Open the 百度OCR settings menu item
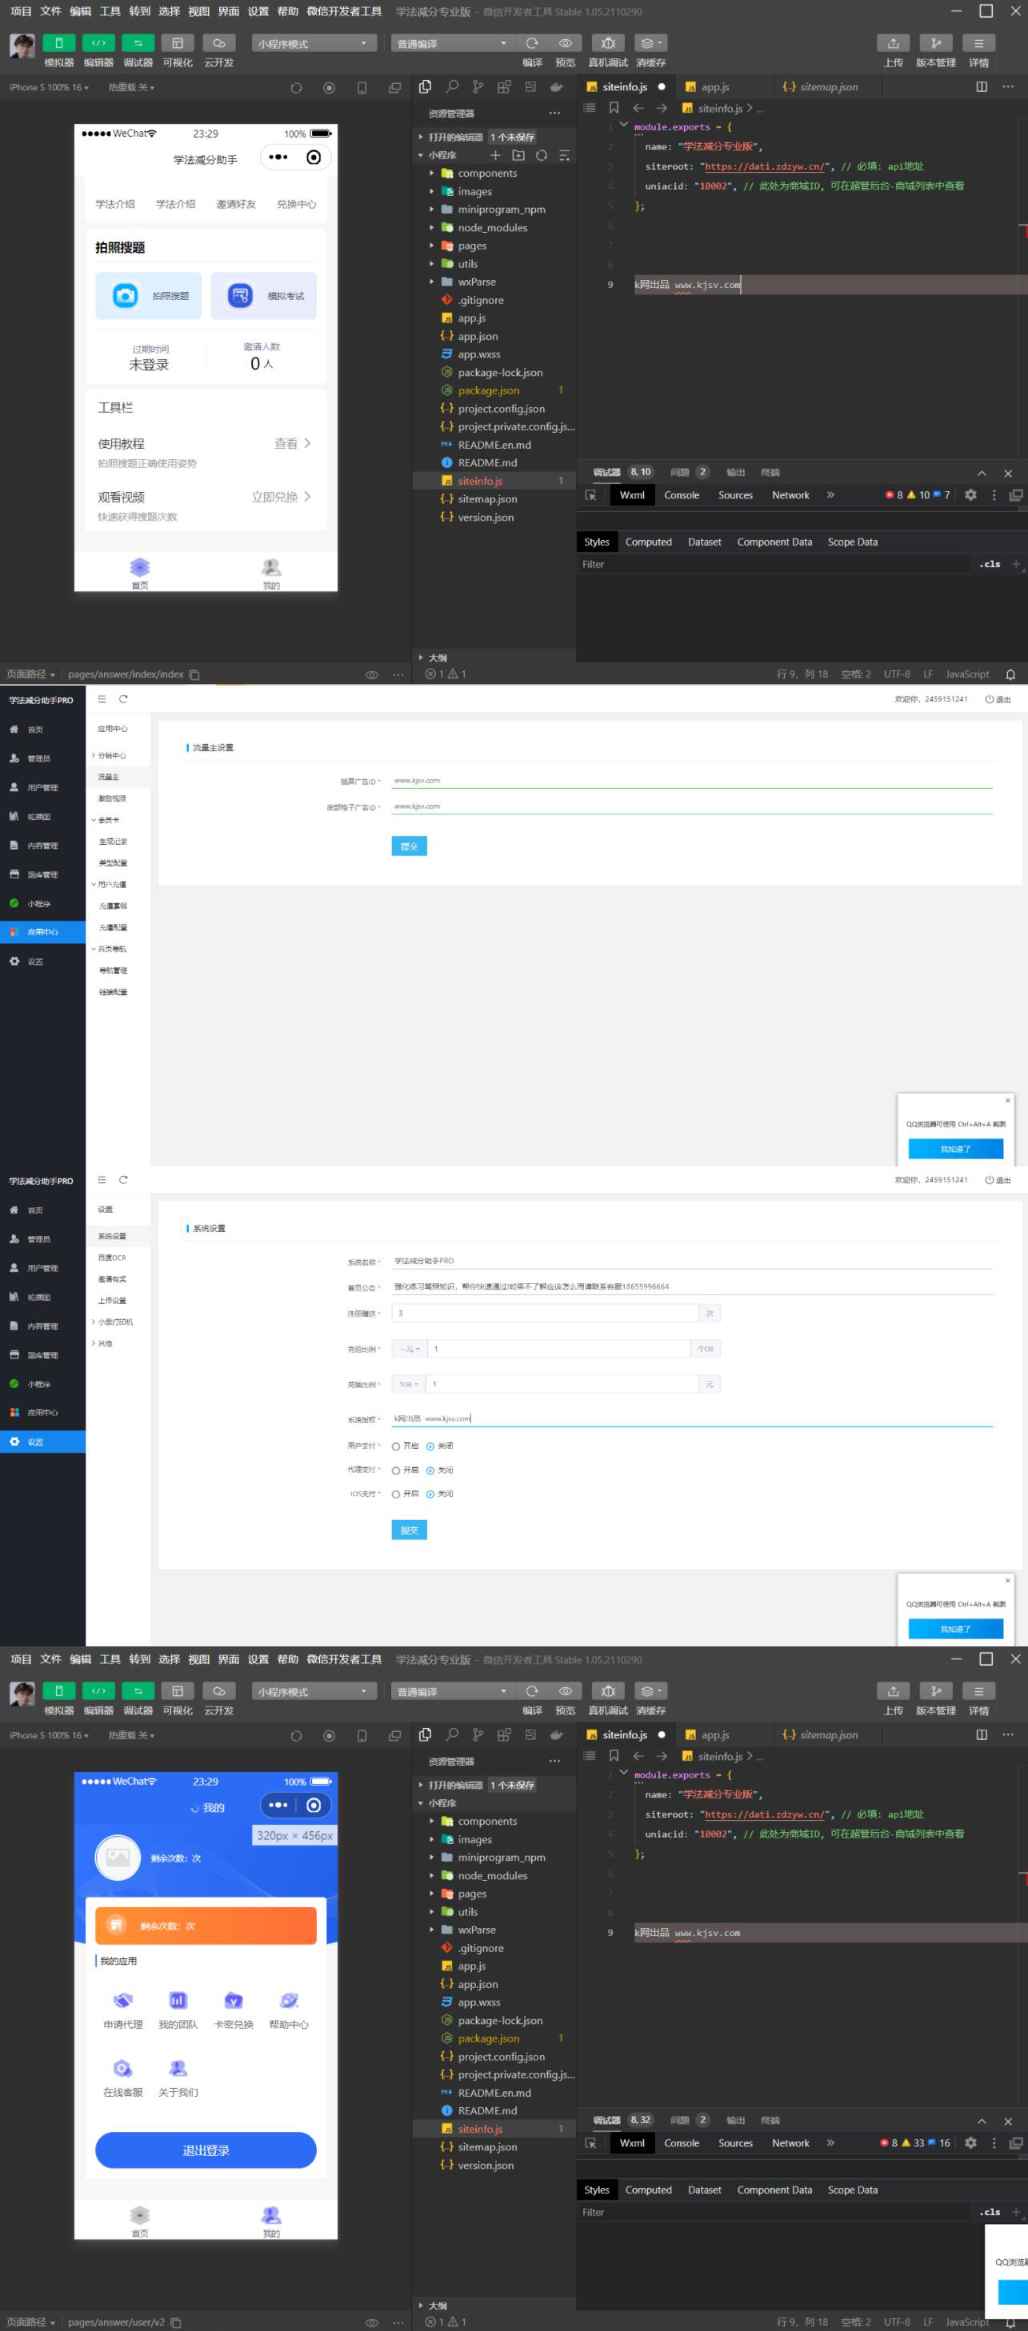 [x=112, y=1258]
